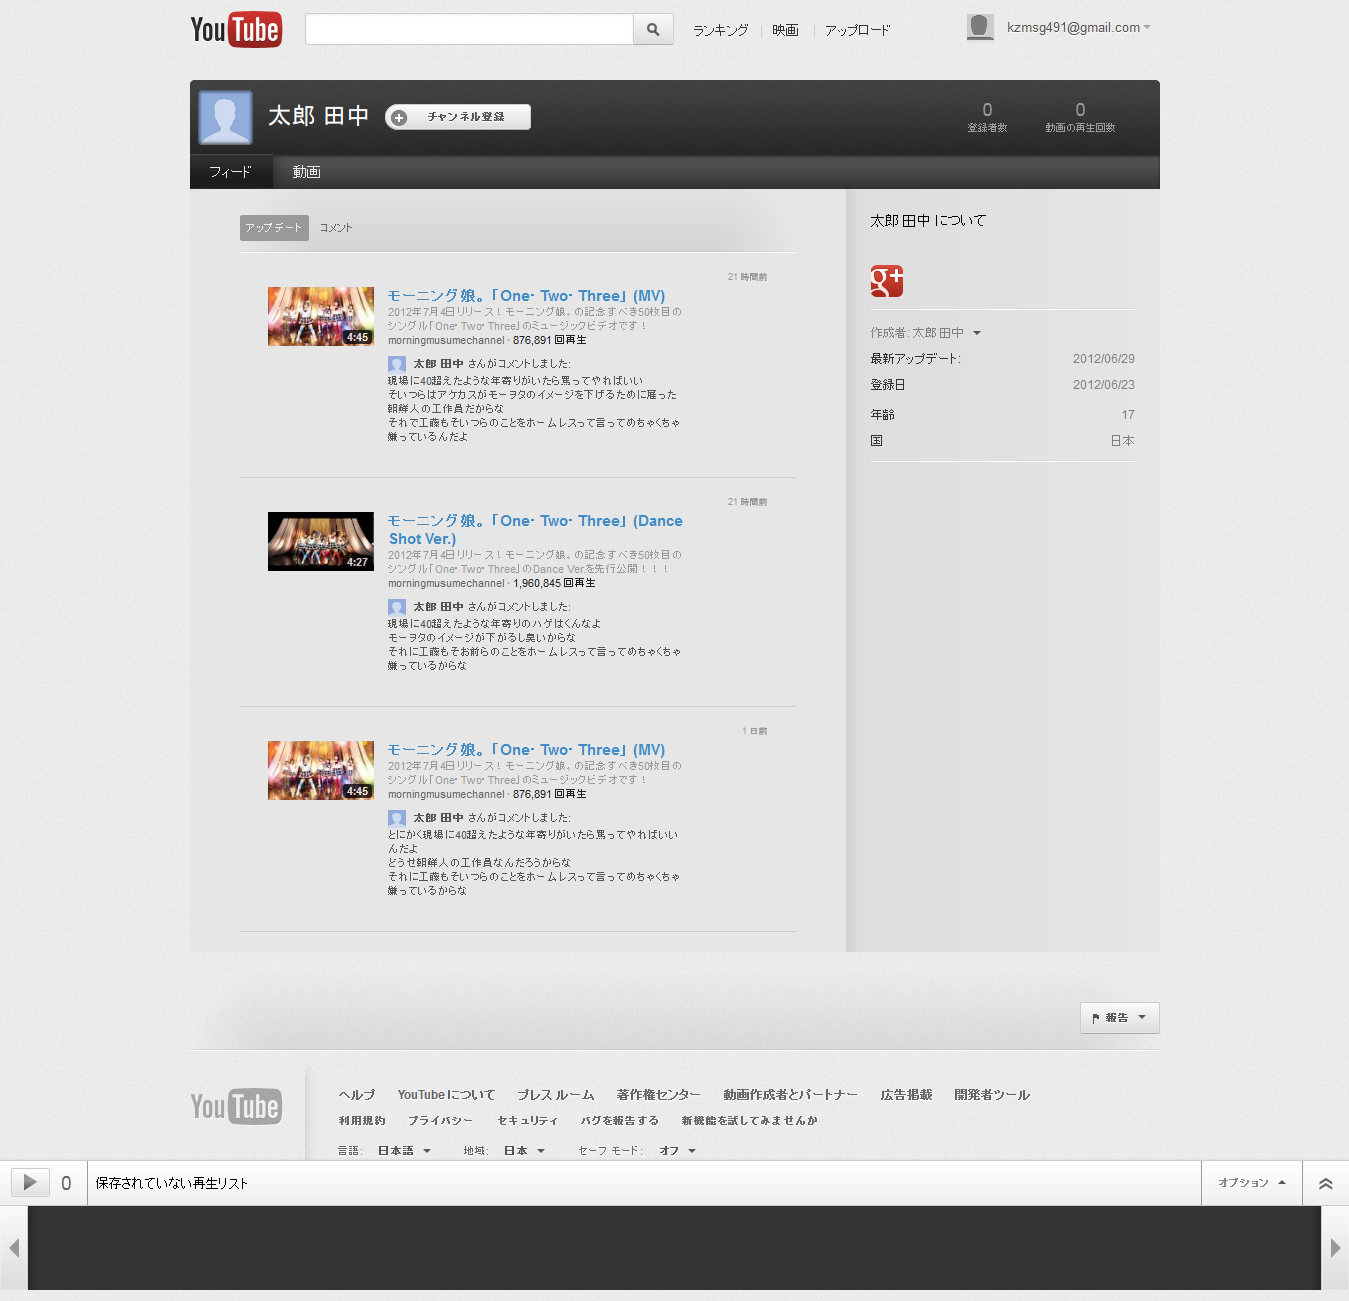Open the 報告 flag dropdown
1349x1301 pixels.
click(1120, 1018)
